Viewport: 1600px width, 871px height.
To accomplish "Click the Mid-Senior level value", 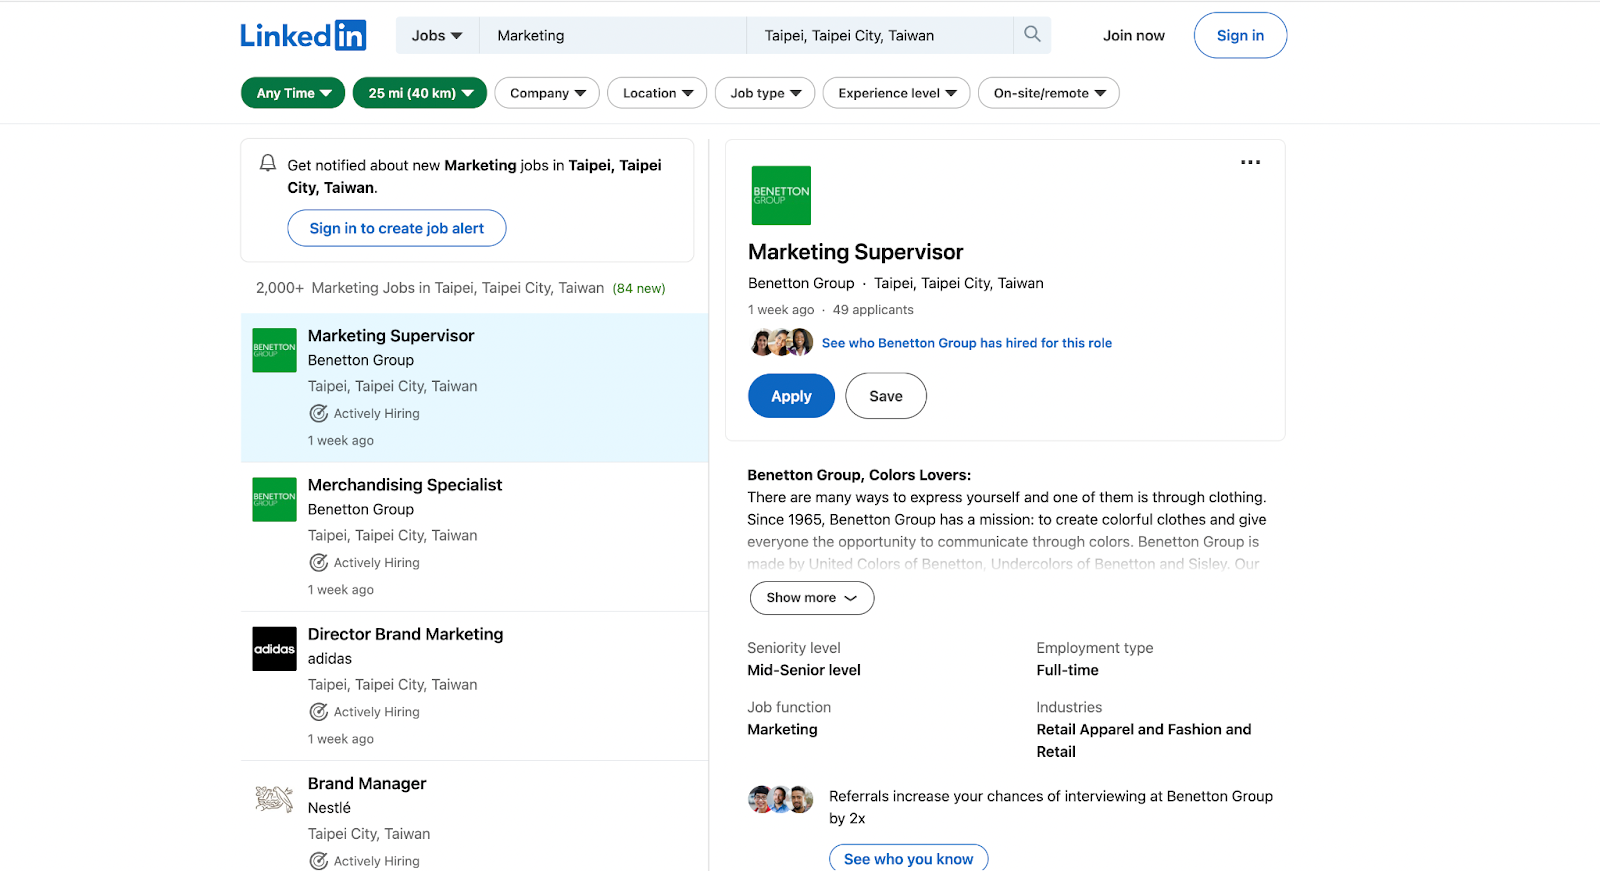I will pyautogui.click(x=804, y=670).
